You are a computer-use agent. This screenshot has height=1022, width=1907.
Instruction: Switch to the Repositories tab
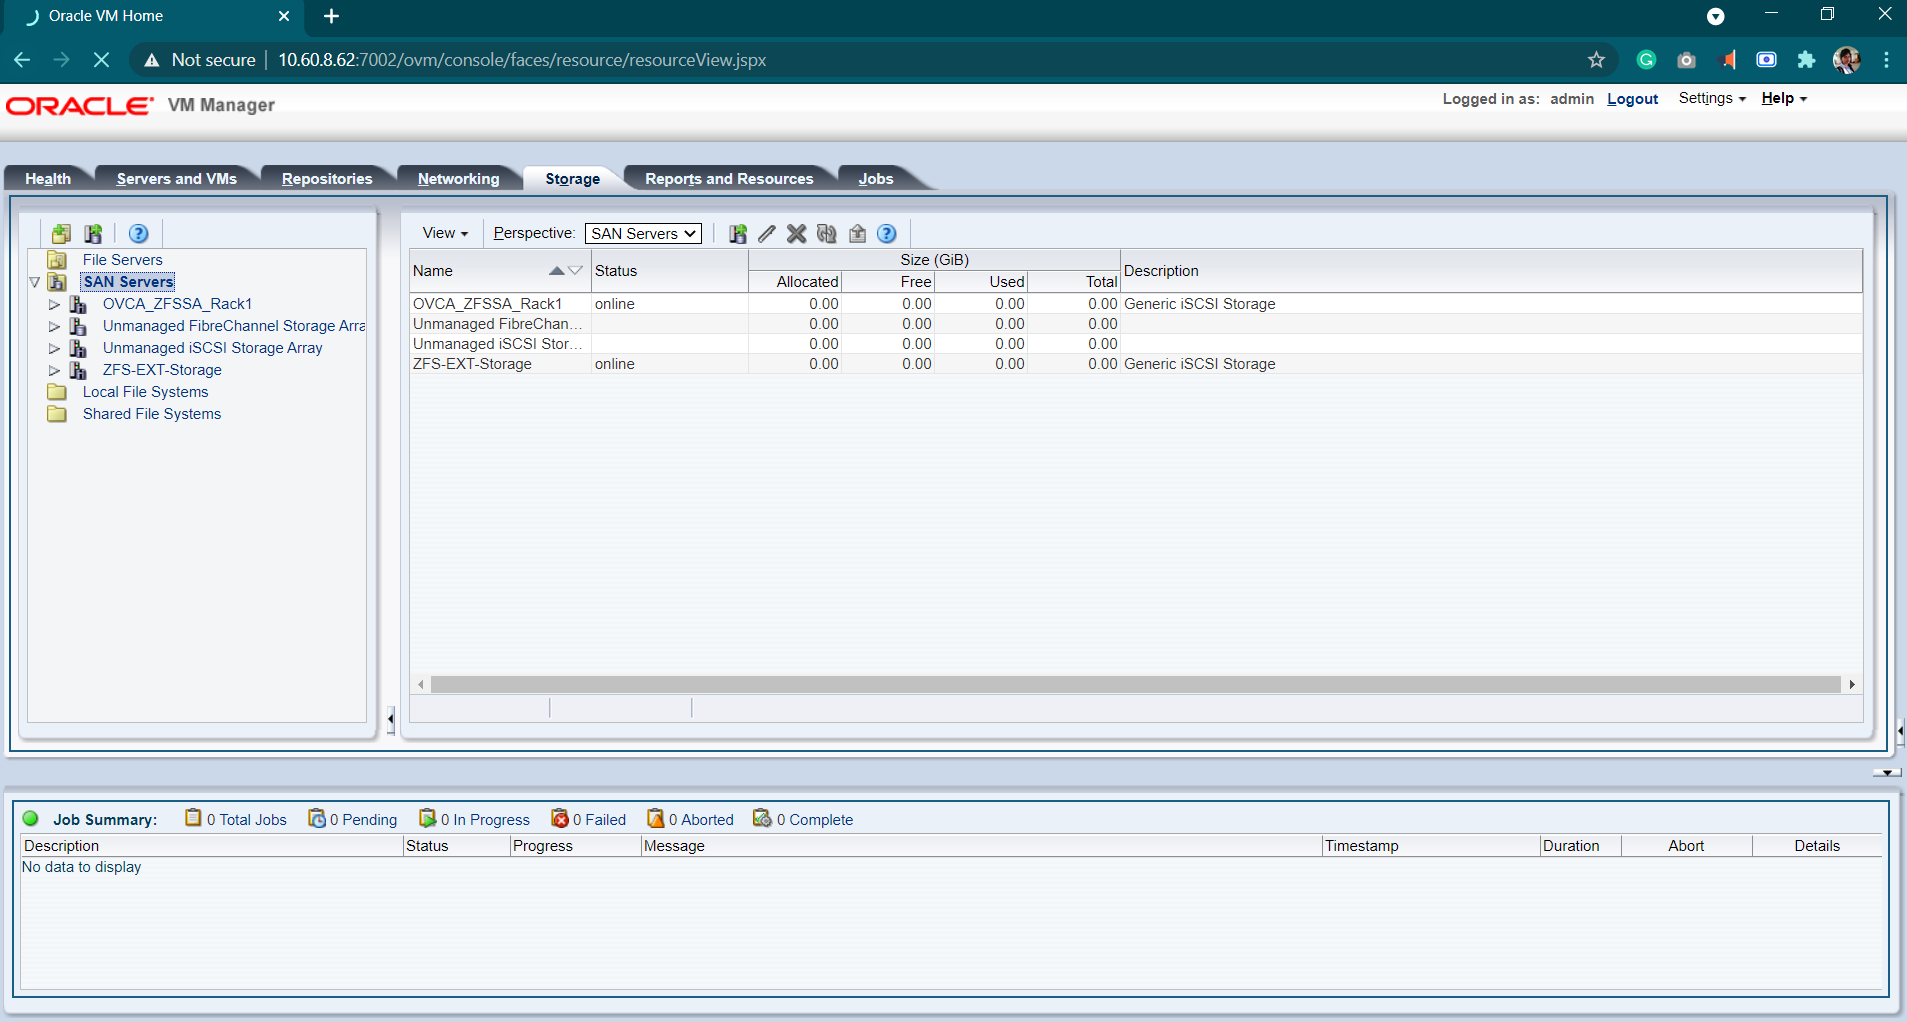(327, 178)
